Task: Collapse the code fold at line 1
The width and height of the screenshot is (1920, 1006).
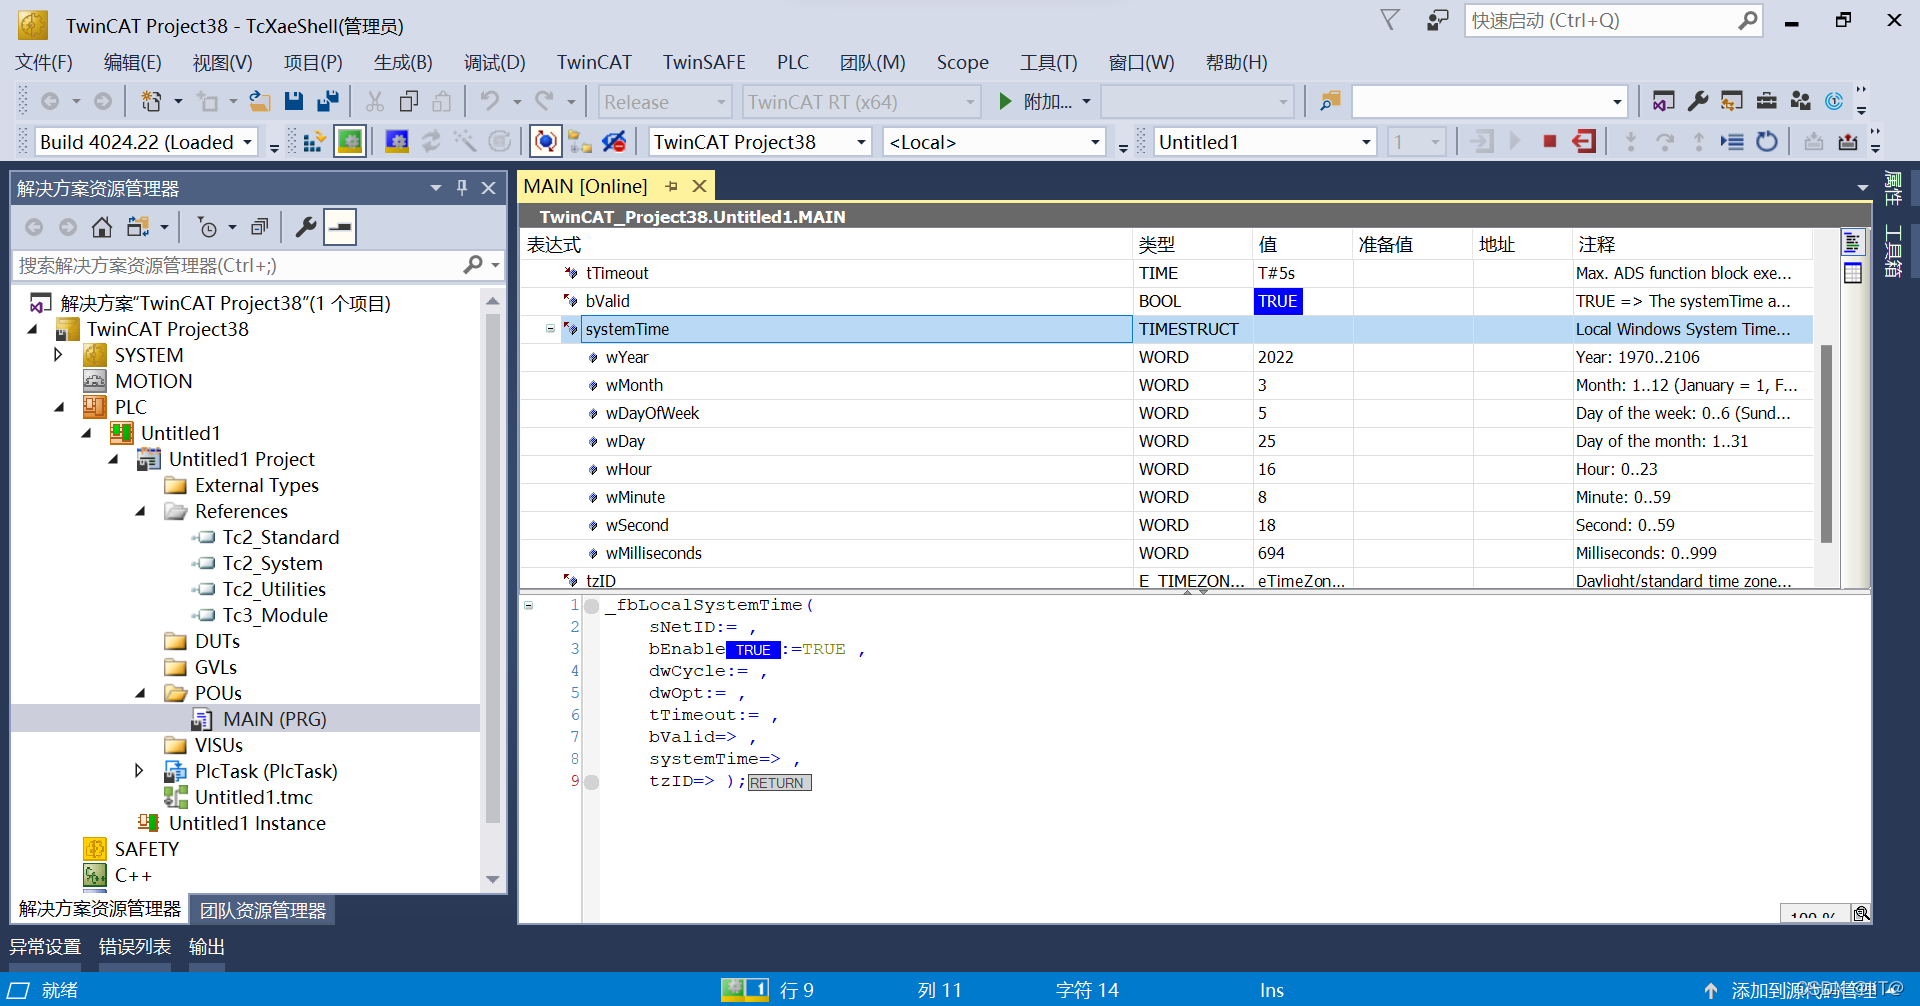Action: pyautogui.click(x=528, y=605)
